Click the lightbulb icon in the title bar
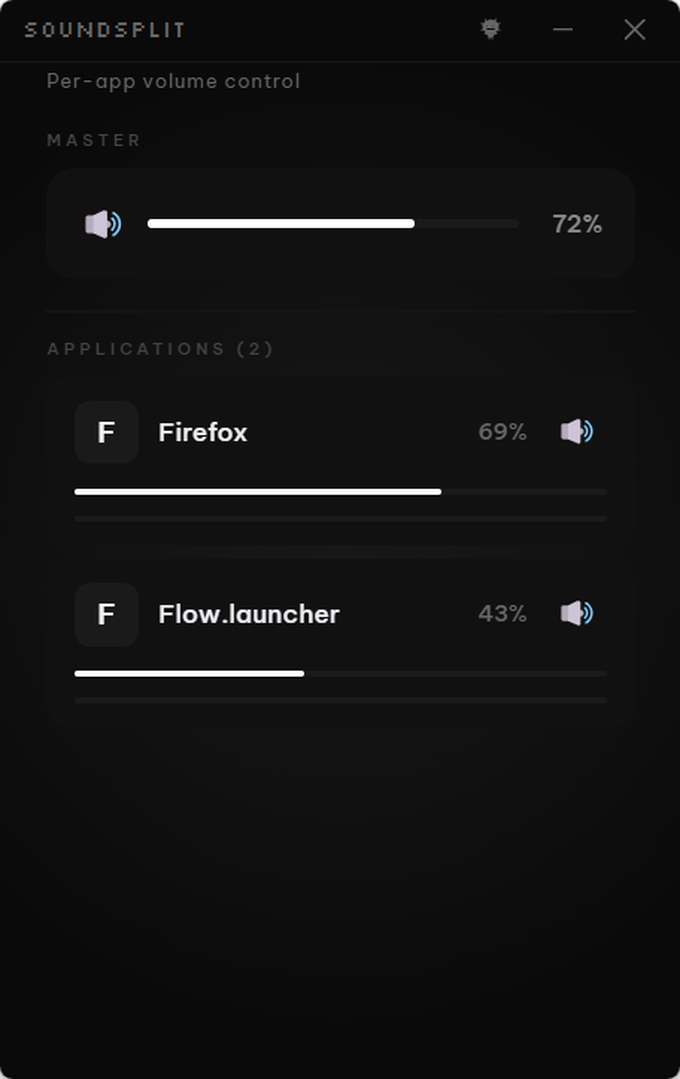The width and height of the screenshot is (680, 1079). (x=489, y=29)
